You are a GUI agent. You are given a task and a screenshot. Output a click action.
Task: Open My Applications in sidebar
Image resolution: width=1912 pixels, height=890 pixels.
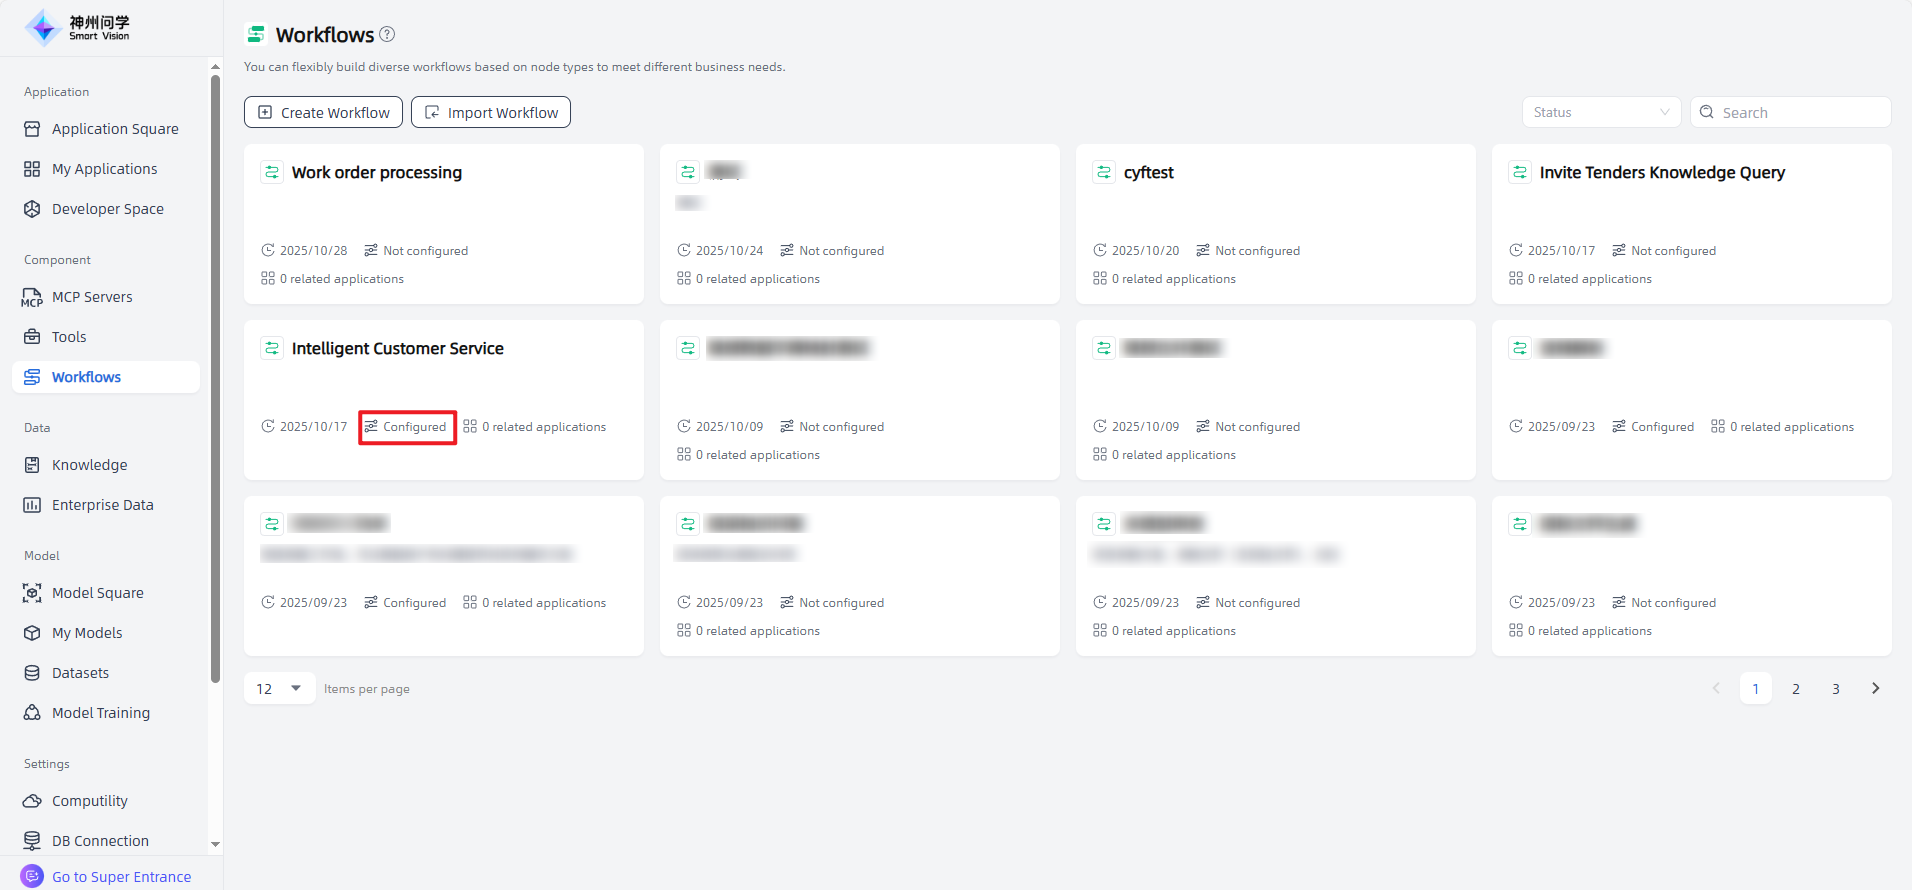tap(104, 169)
